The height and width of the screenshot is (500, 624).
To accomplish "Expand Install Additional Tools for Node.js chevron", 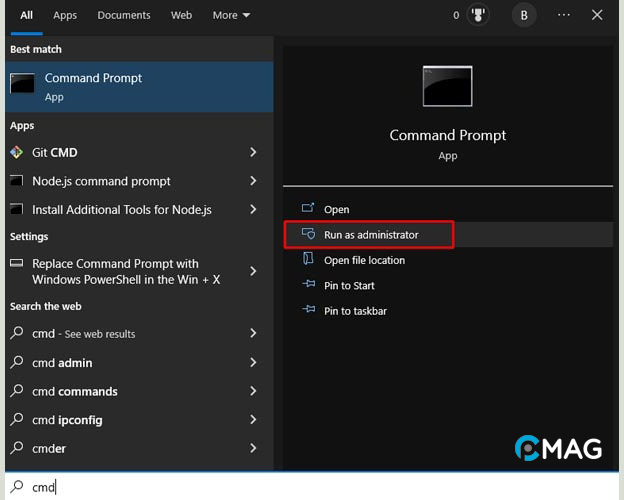I will click(x=253, y=209).
